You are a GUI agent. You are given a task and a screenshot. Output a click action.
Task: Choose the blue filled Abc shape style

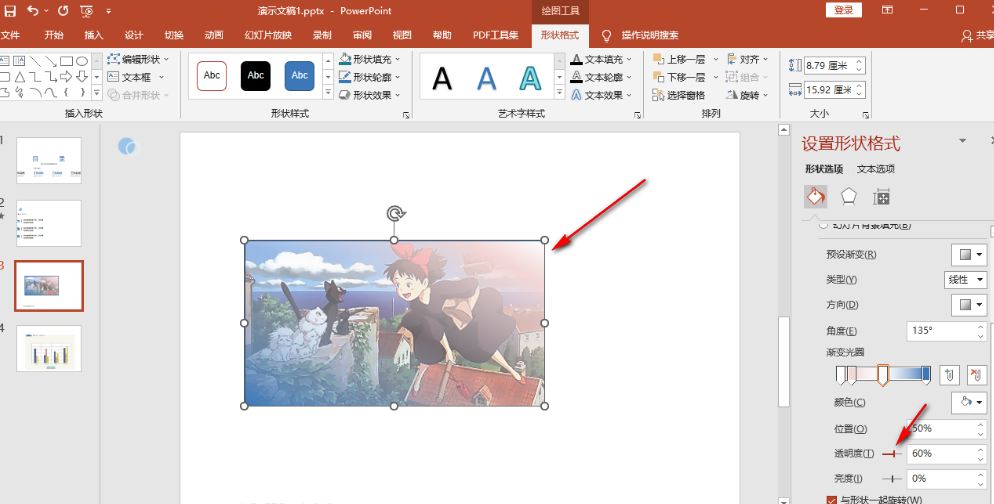click(x=299, y=75)
